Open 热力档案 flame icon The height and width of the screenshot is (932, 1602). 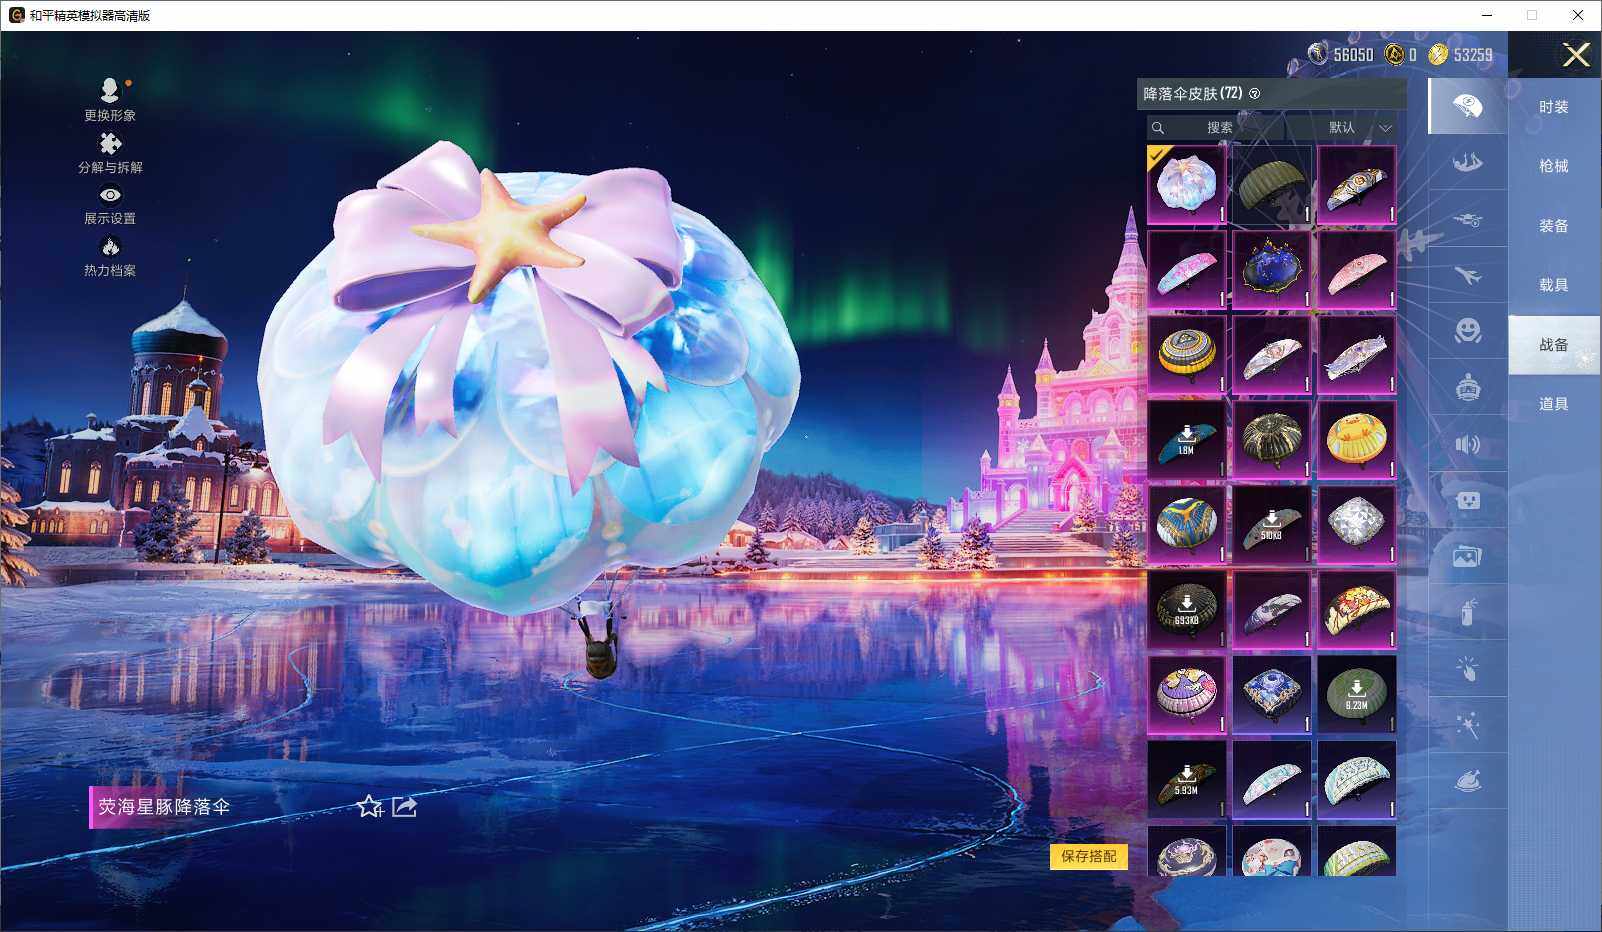110,247
